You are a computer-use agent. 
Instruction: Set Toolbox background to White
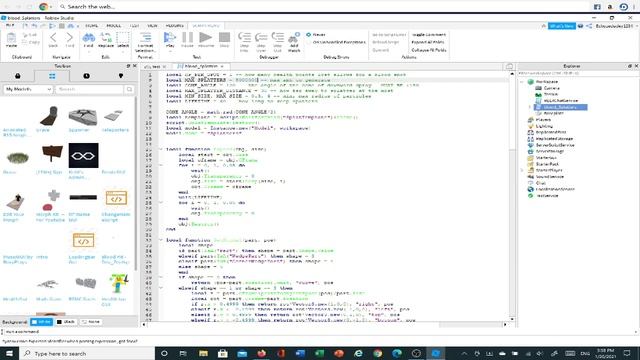click(x=42, y=322)
